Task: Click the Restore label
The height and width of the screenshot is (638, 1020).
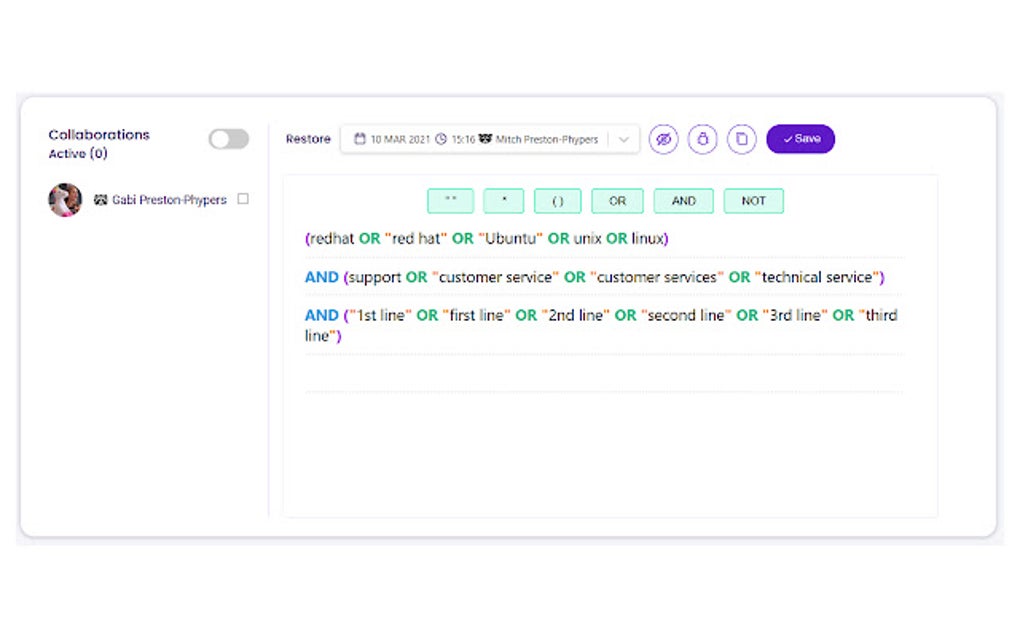Action: [x=307, y=139]
